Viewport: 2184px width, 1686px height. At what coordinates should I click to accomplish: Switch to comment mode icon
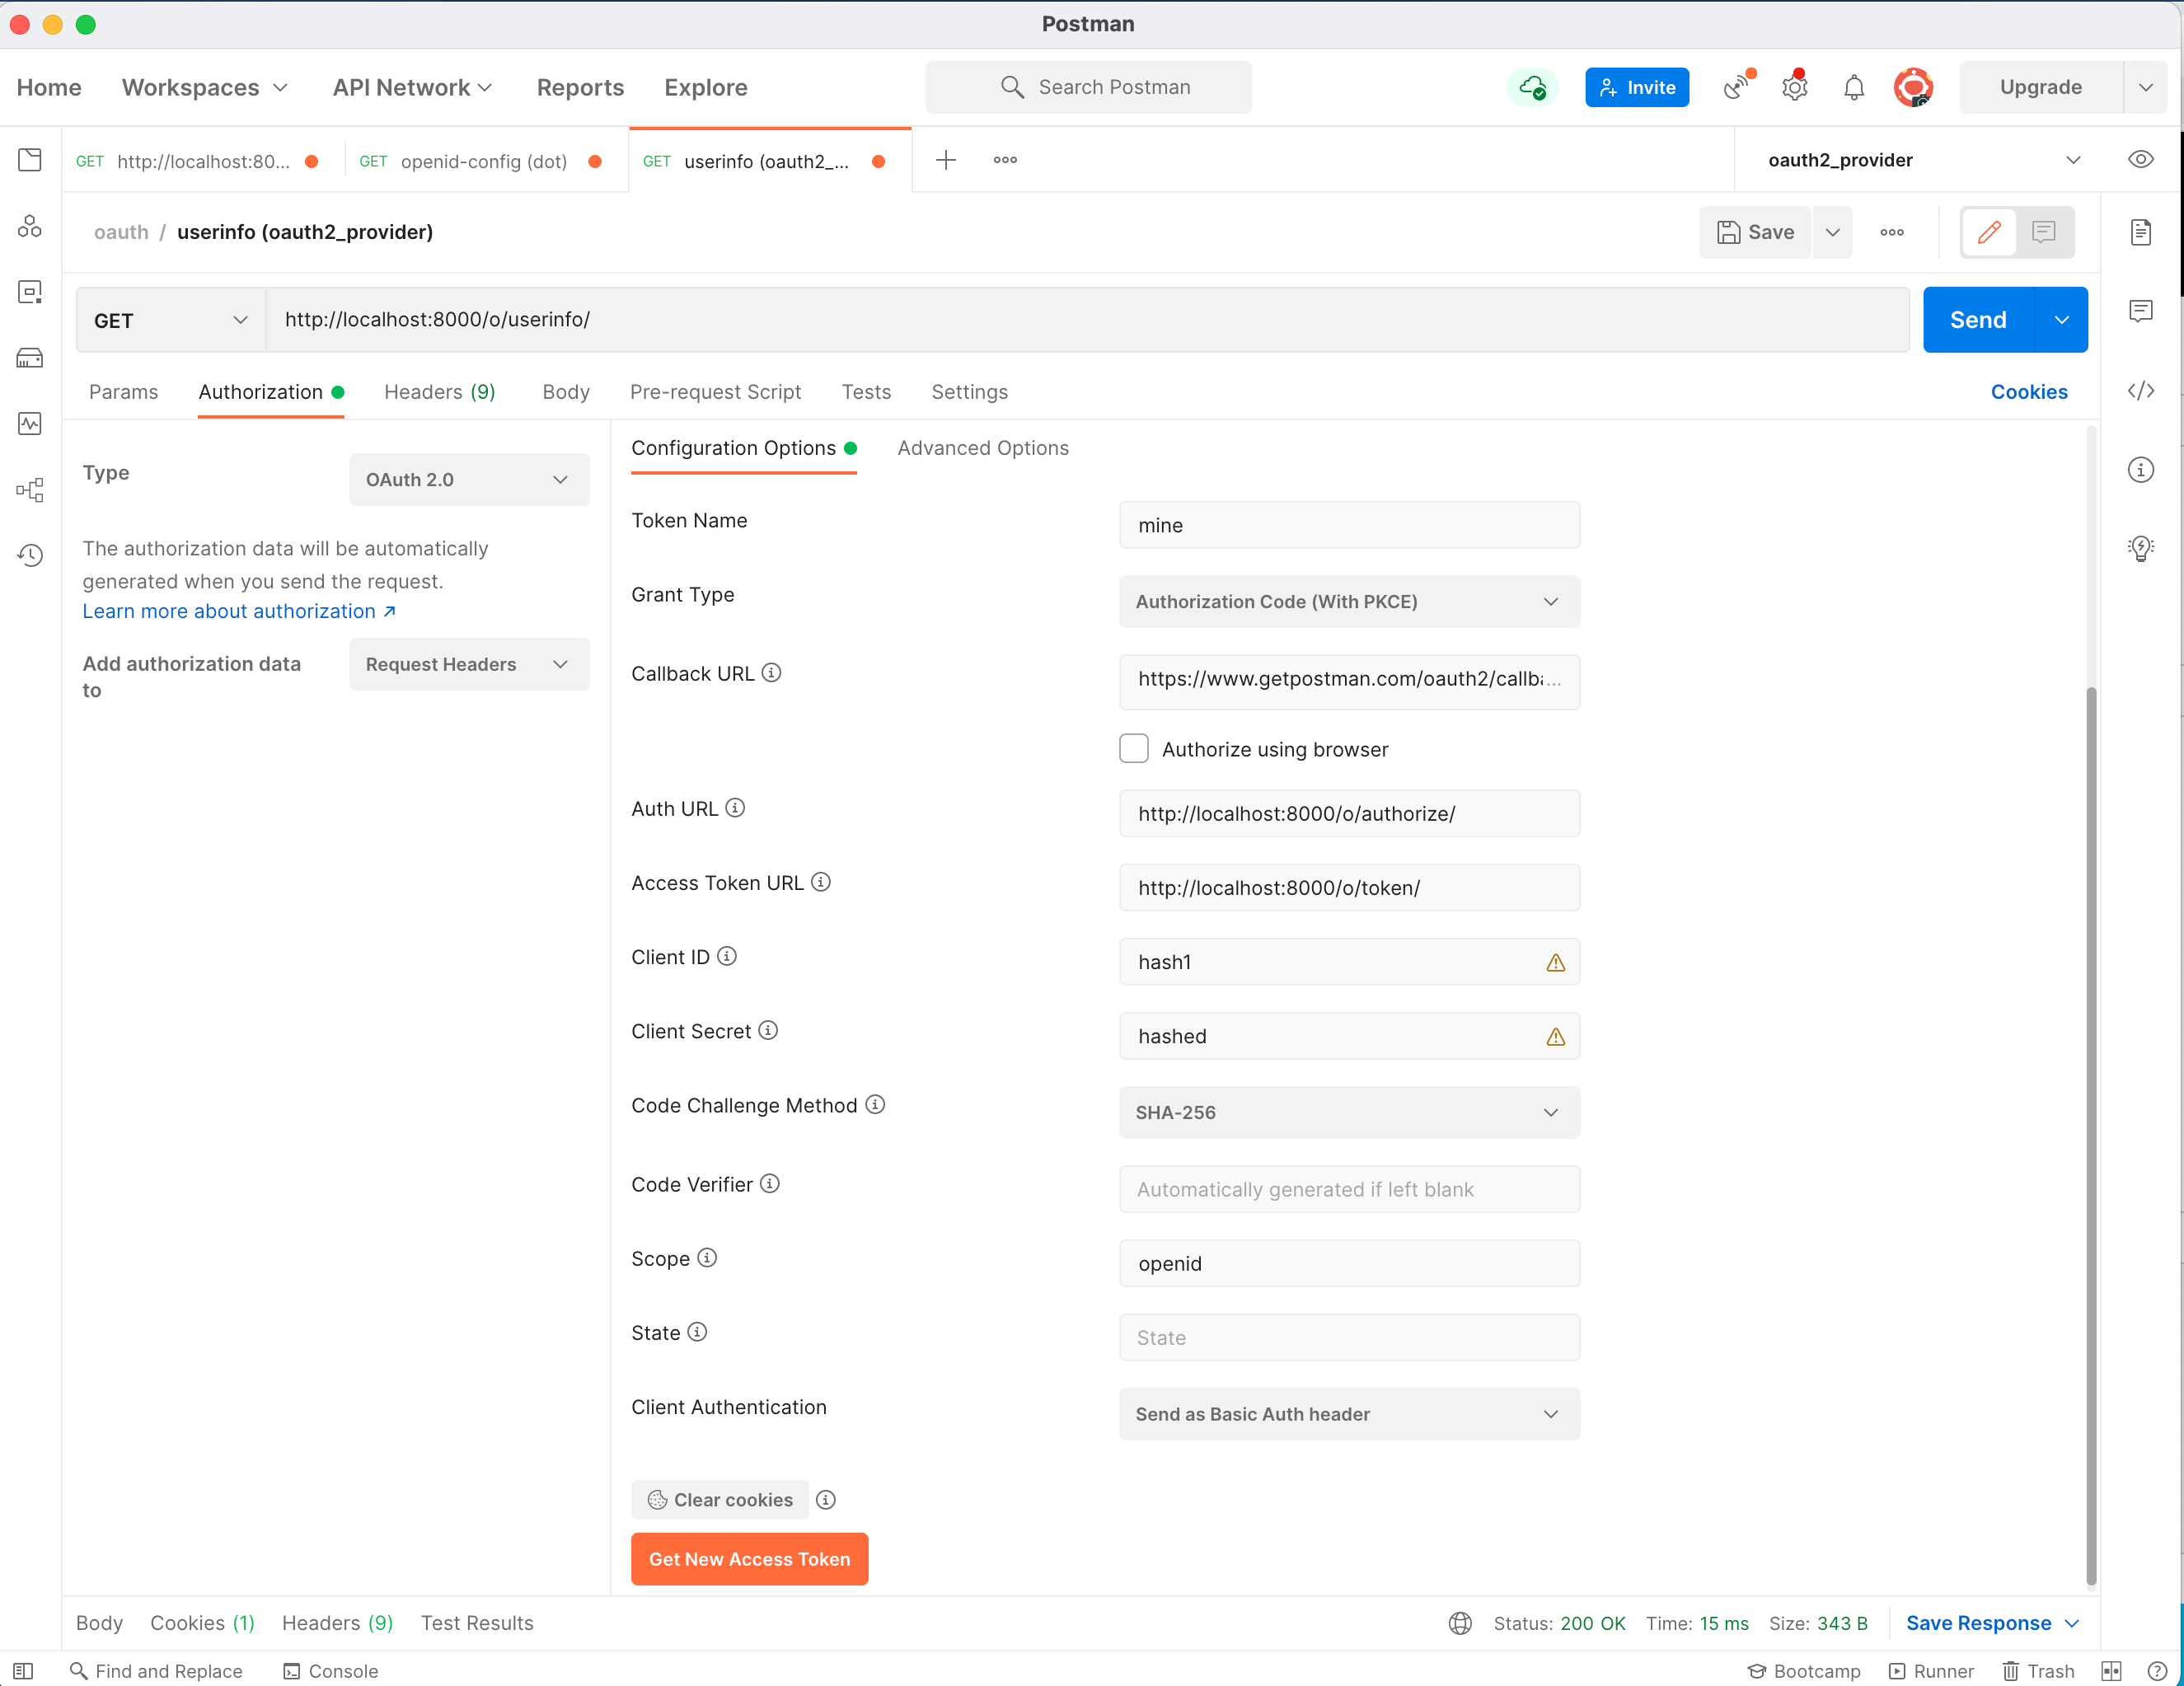pyautogui.click(x=2044, y=232)
